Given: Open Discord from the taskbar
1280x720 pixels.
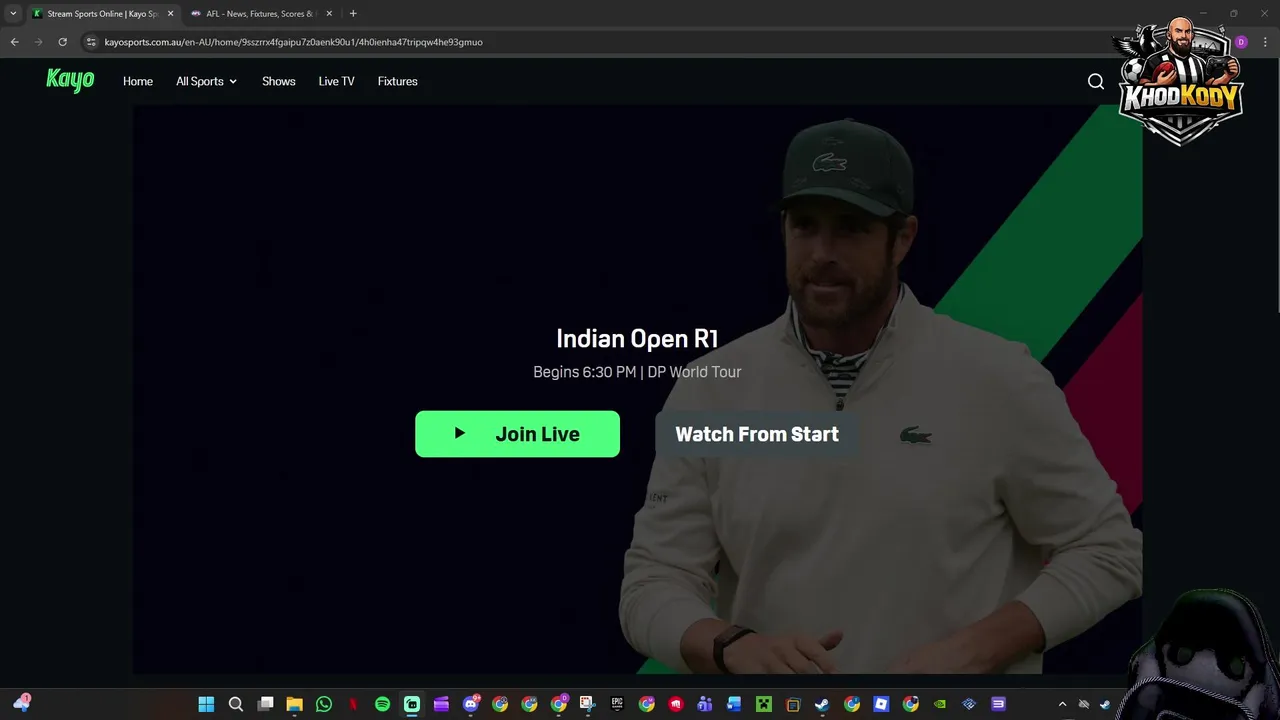Looking at the screenshot, I should point(471,704).
